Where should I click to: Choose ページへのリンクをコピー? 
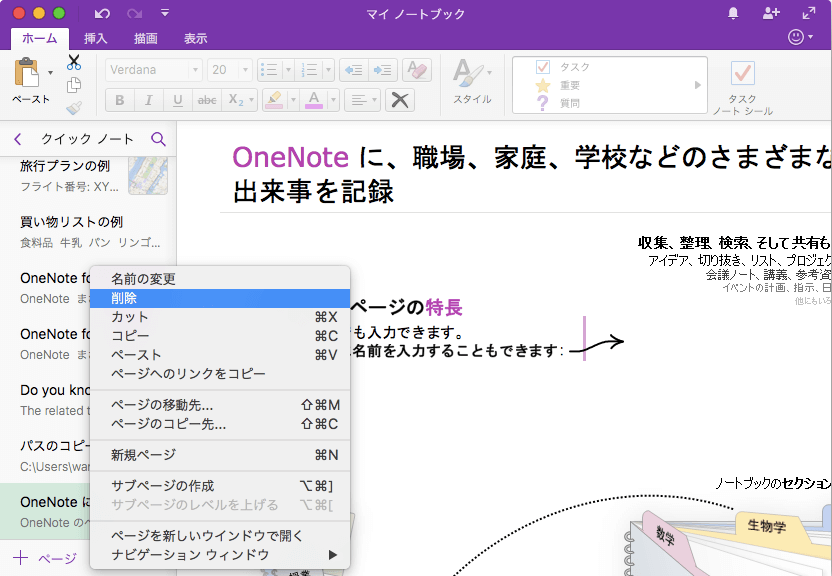click(x=220, y=374)
